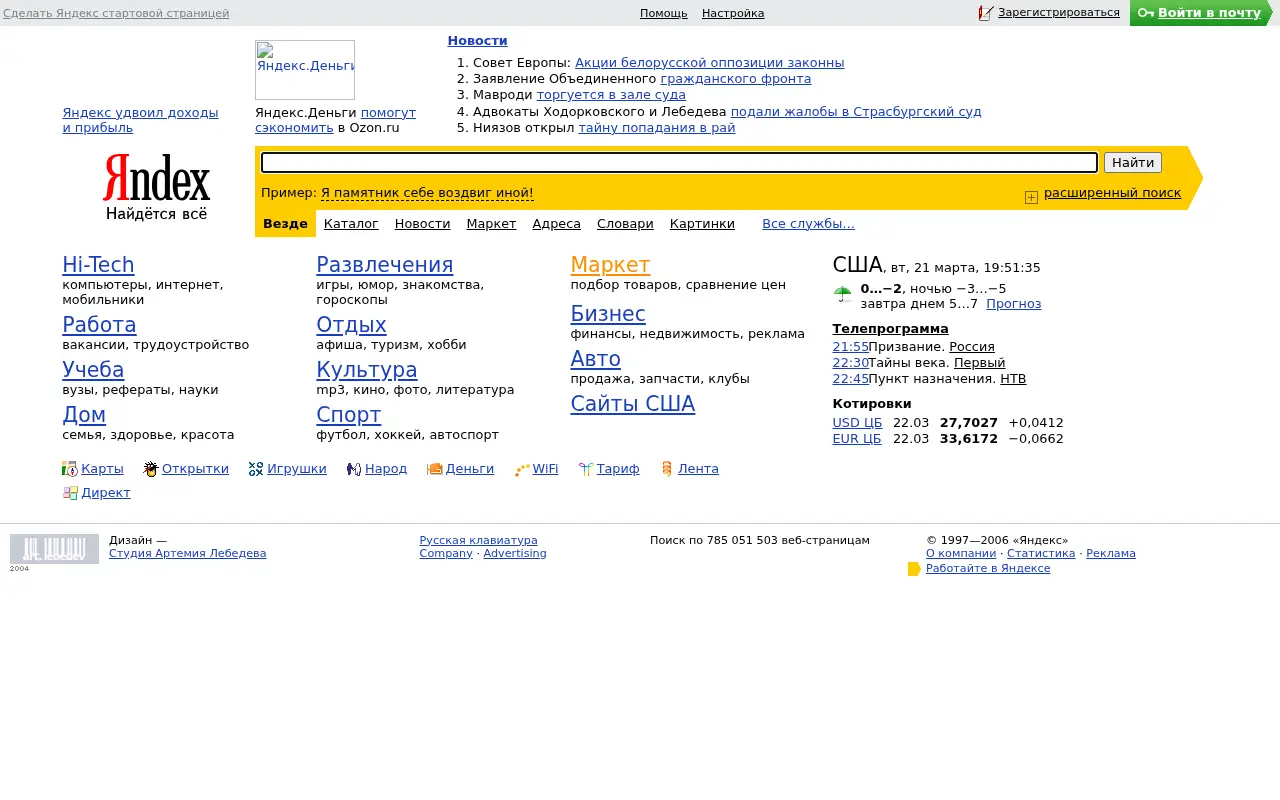
Task: Click the Директ service icon
Action: (x=70, y=493)
